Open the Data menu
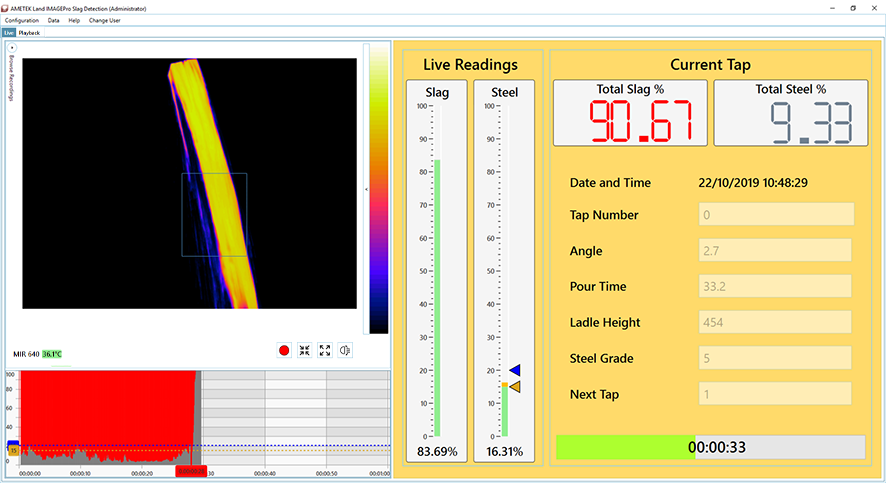The width and height of the screenshot is (886, 483). [x=53, y=20]
